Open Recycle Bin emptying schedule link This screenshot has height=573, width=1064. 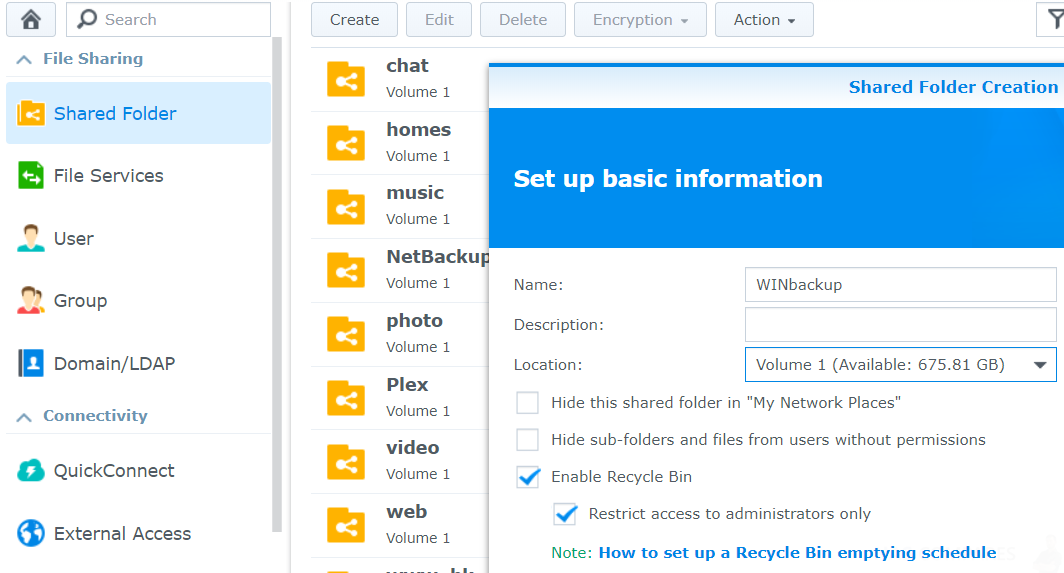tap(797, 553)
